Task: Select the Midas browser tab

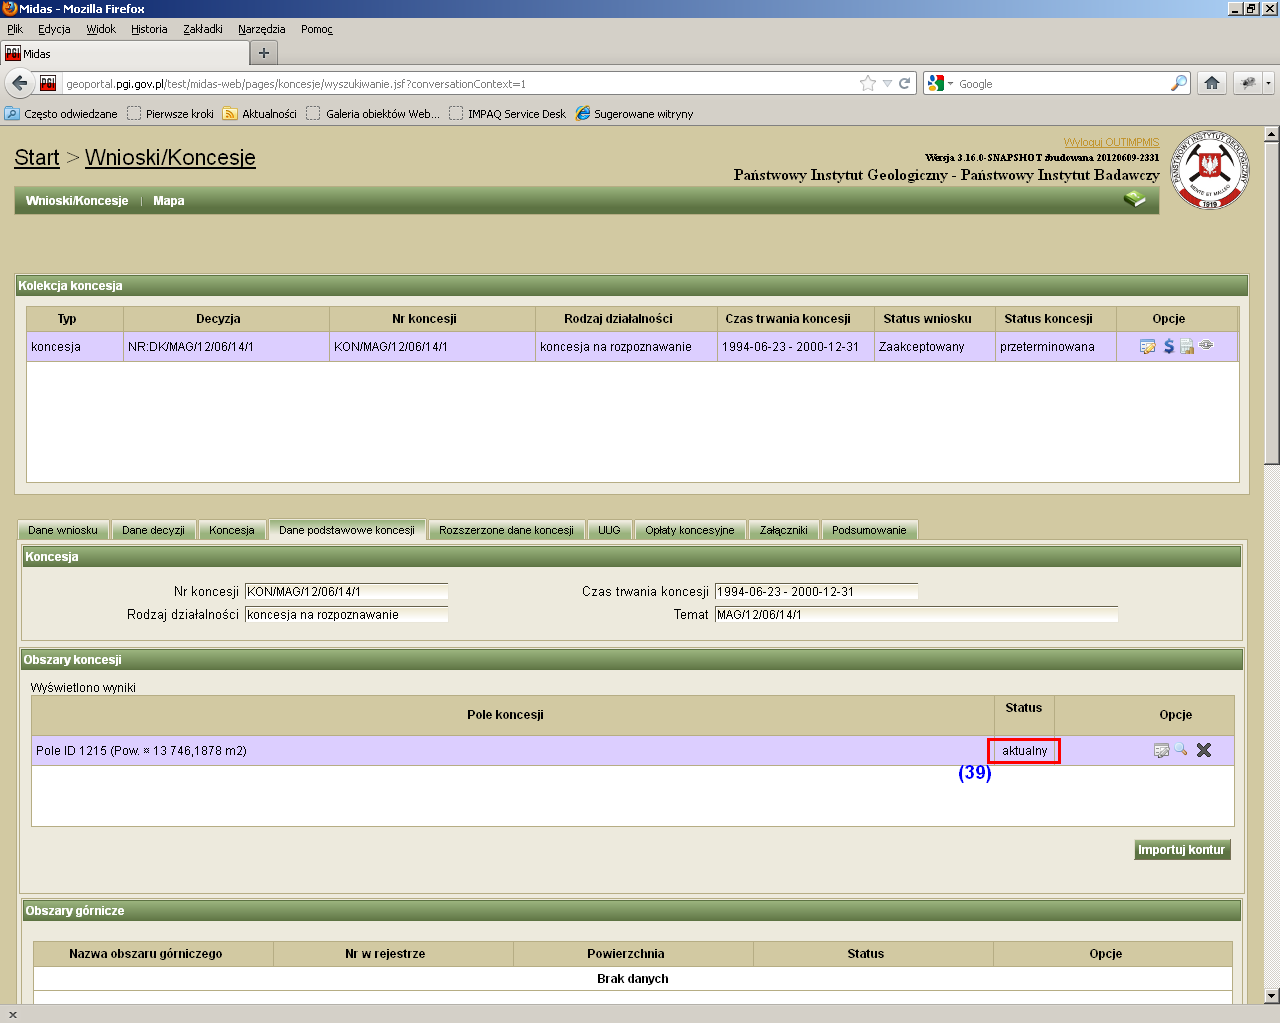Action: [125, 53]
